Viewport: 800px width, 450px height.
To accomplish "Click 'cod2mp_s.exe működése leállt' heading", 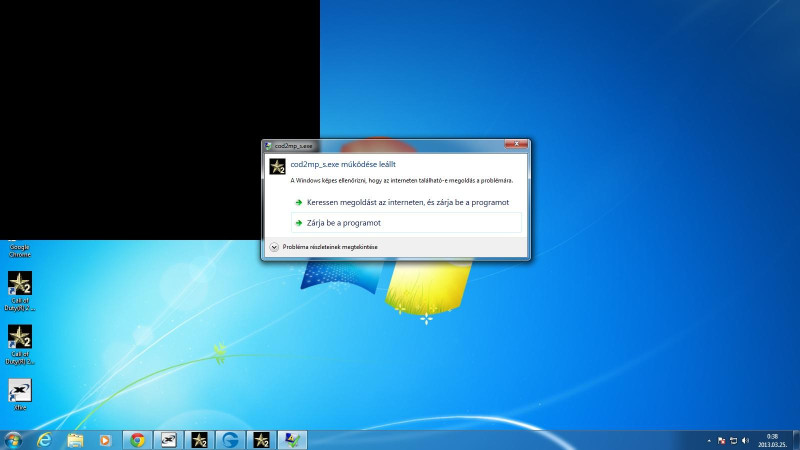I will point(343,164).
